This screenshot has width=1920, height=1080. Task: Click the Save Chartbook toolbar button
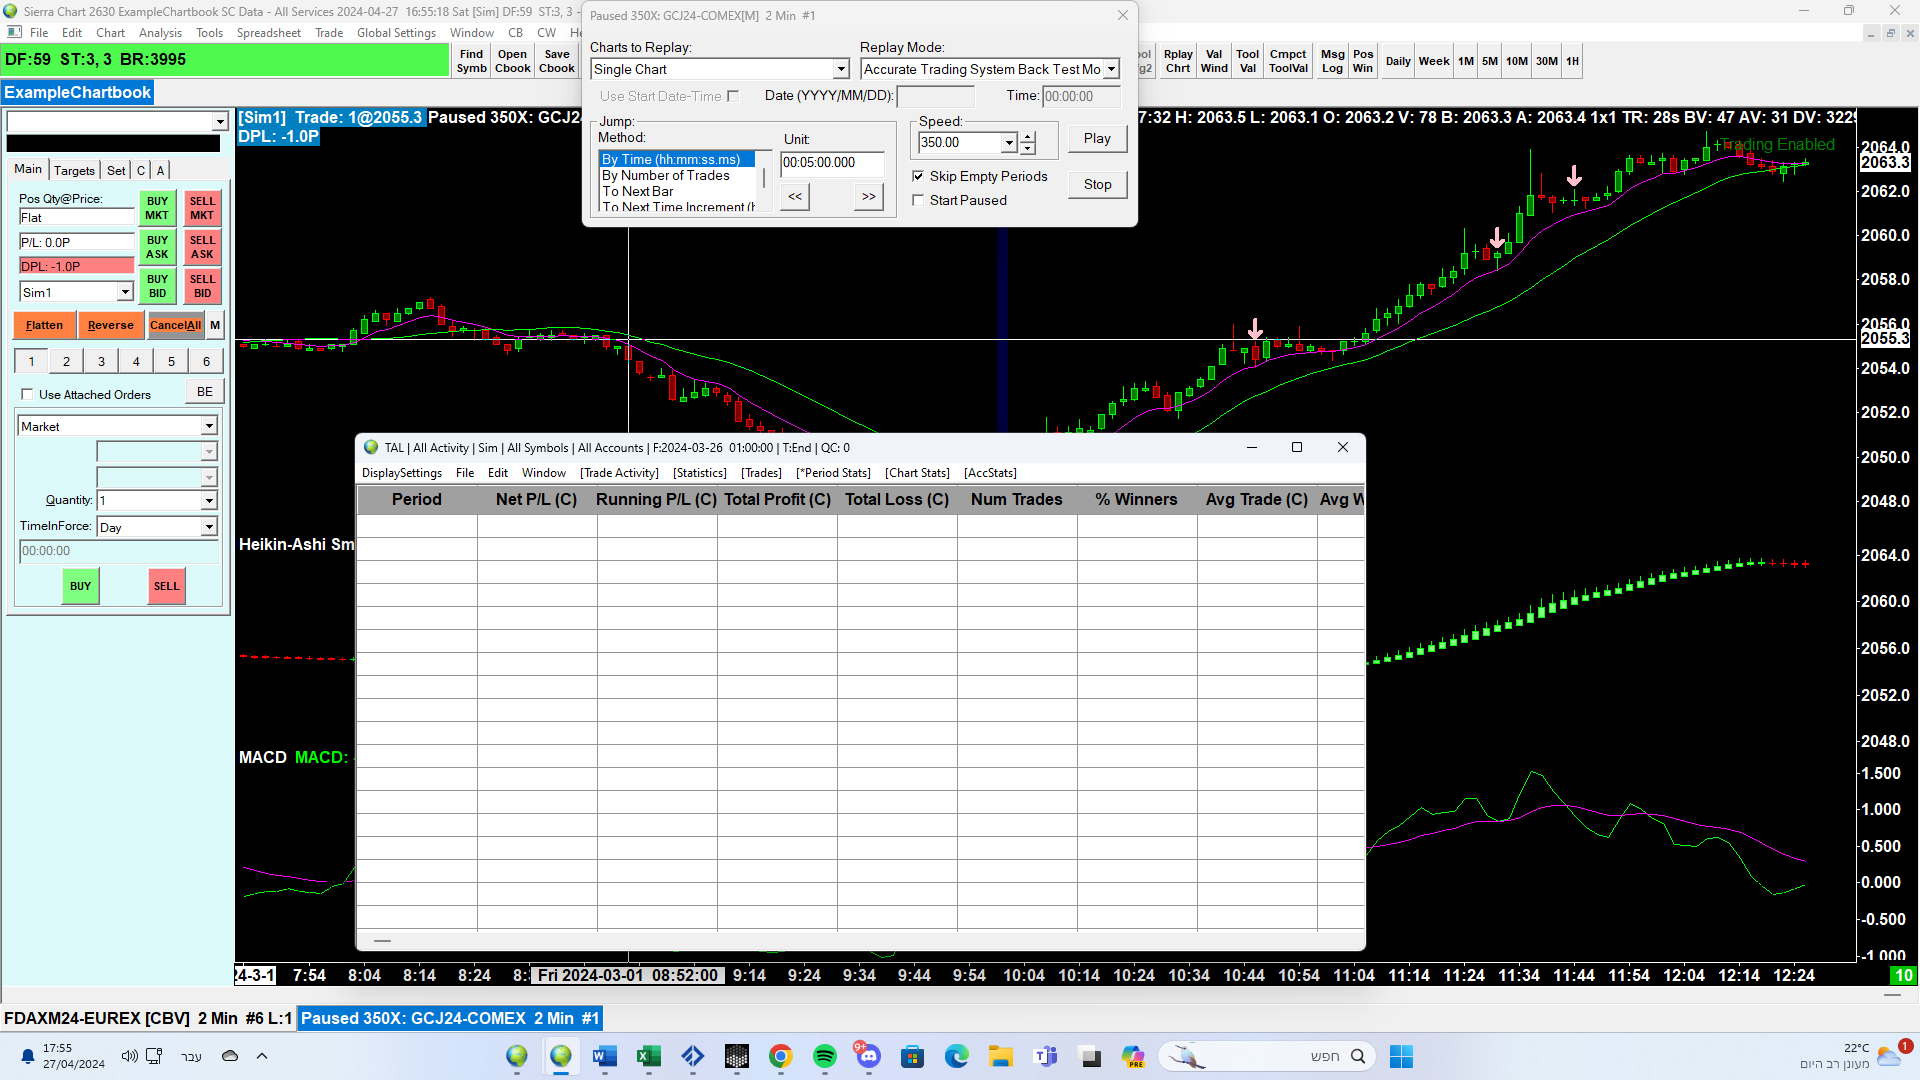pyautogui.click(x=557, y=61)
